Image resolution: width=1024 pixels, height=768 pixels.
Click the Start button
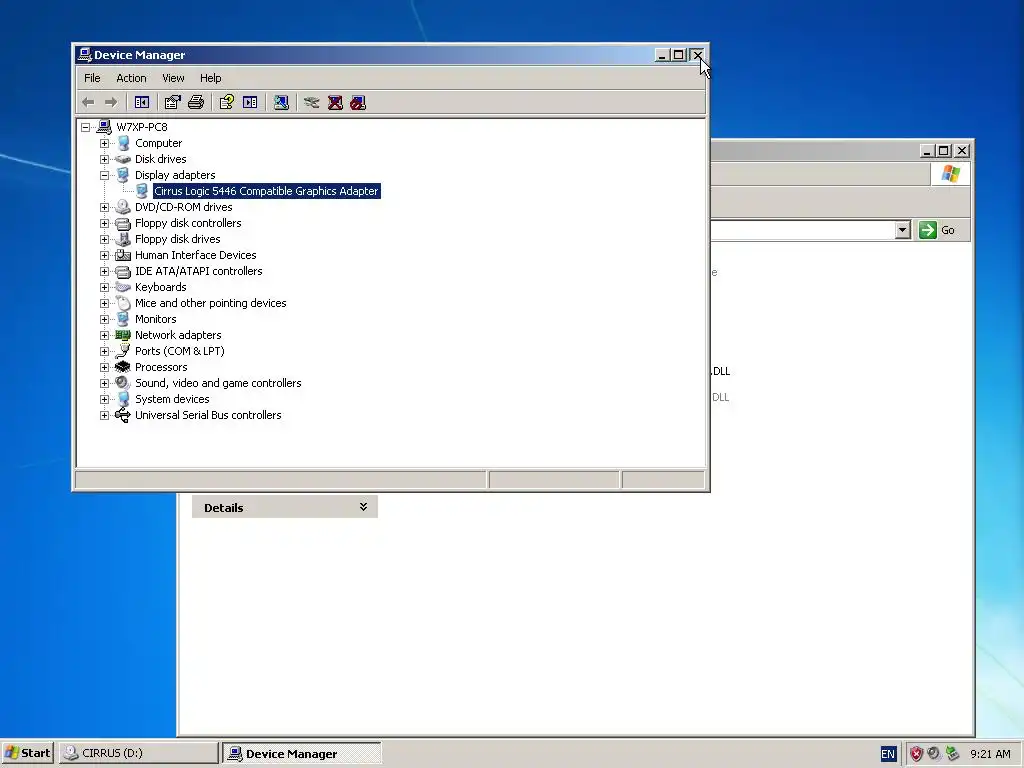[x=27, y=753]
